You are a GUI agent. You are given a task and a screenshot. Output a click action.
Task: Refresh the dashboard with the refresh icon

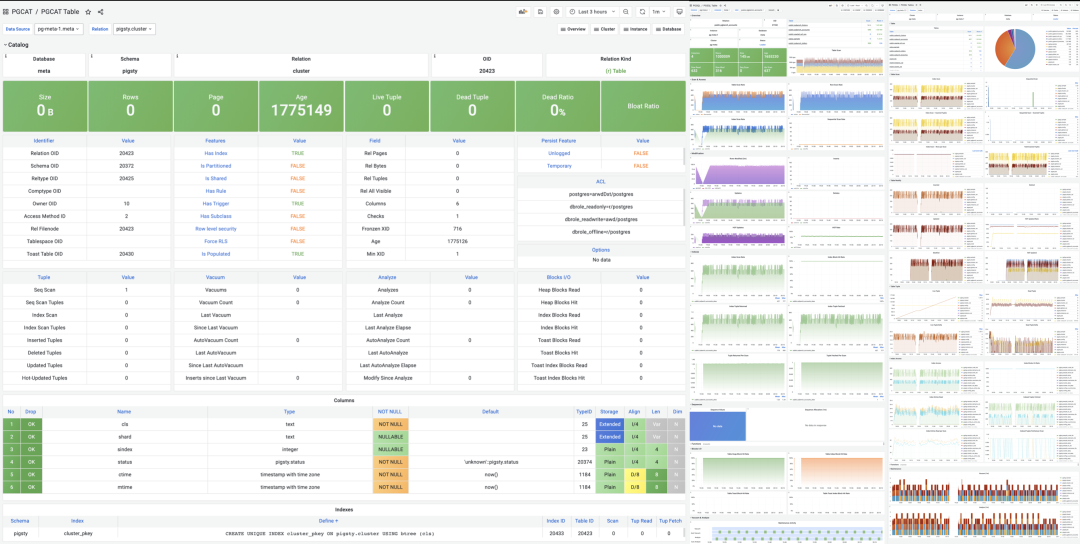coord(644,11)
